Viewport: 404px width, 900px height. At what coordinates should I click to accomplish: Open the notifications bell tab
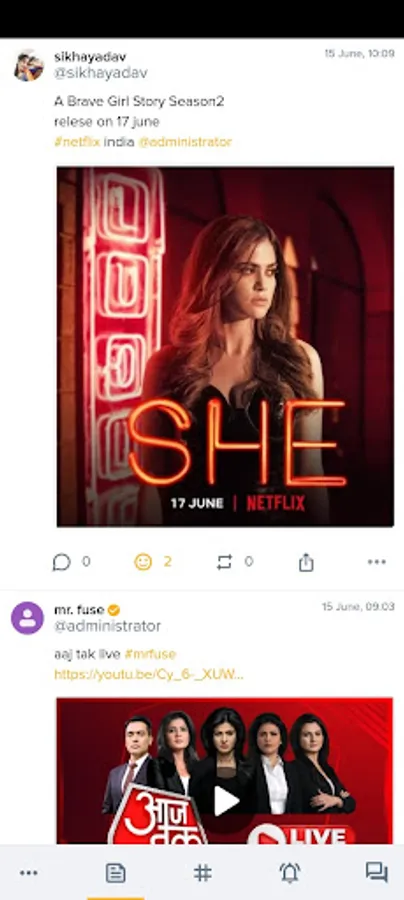click(x=290, y=873)
